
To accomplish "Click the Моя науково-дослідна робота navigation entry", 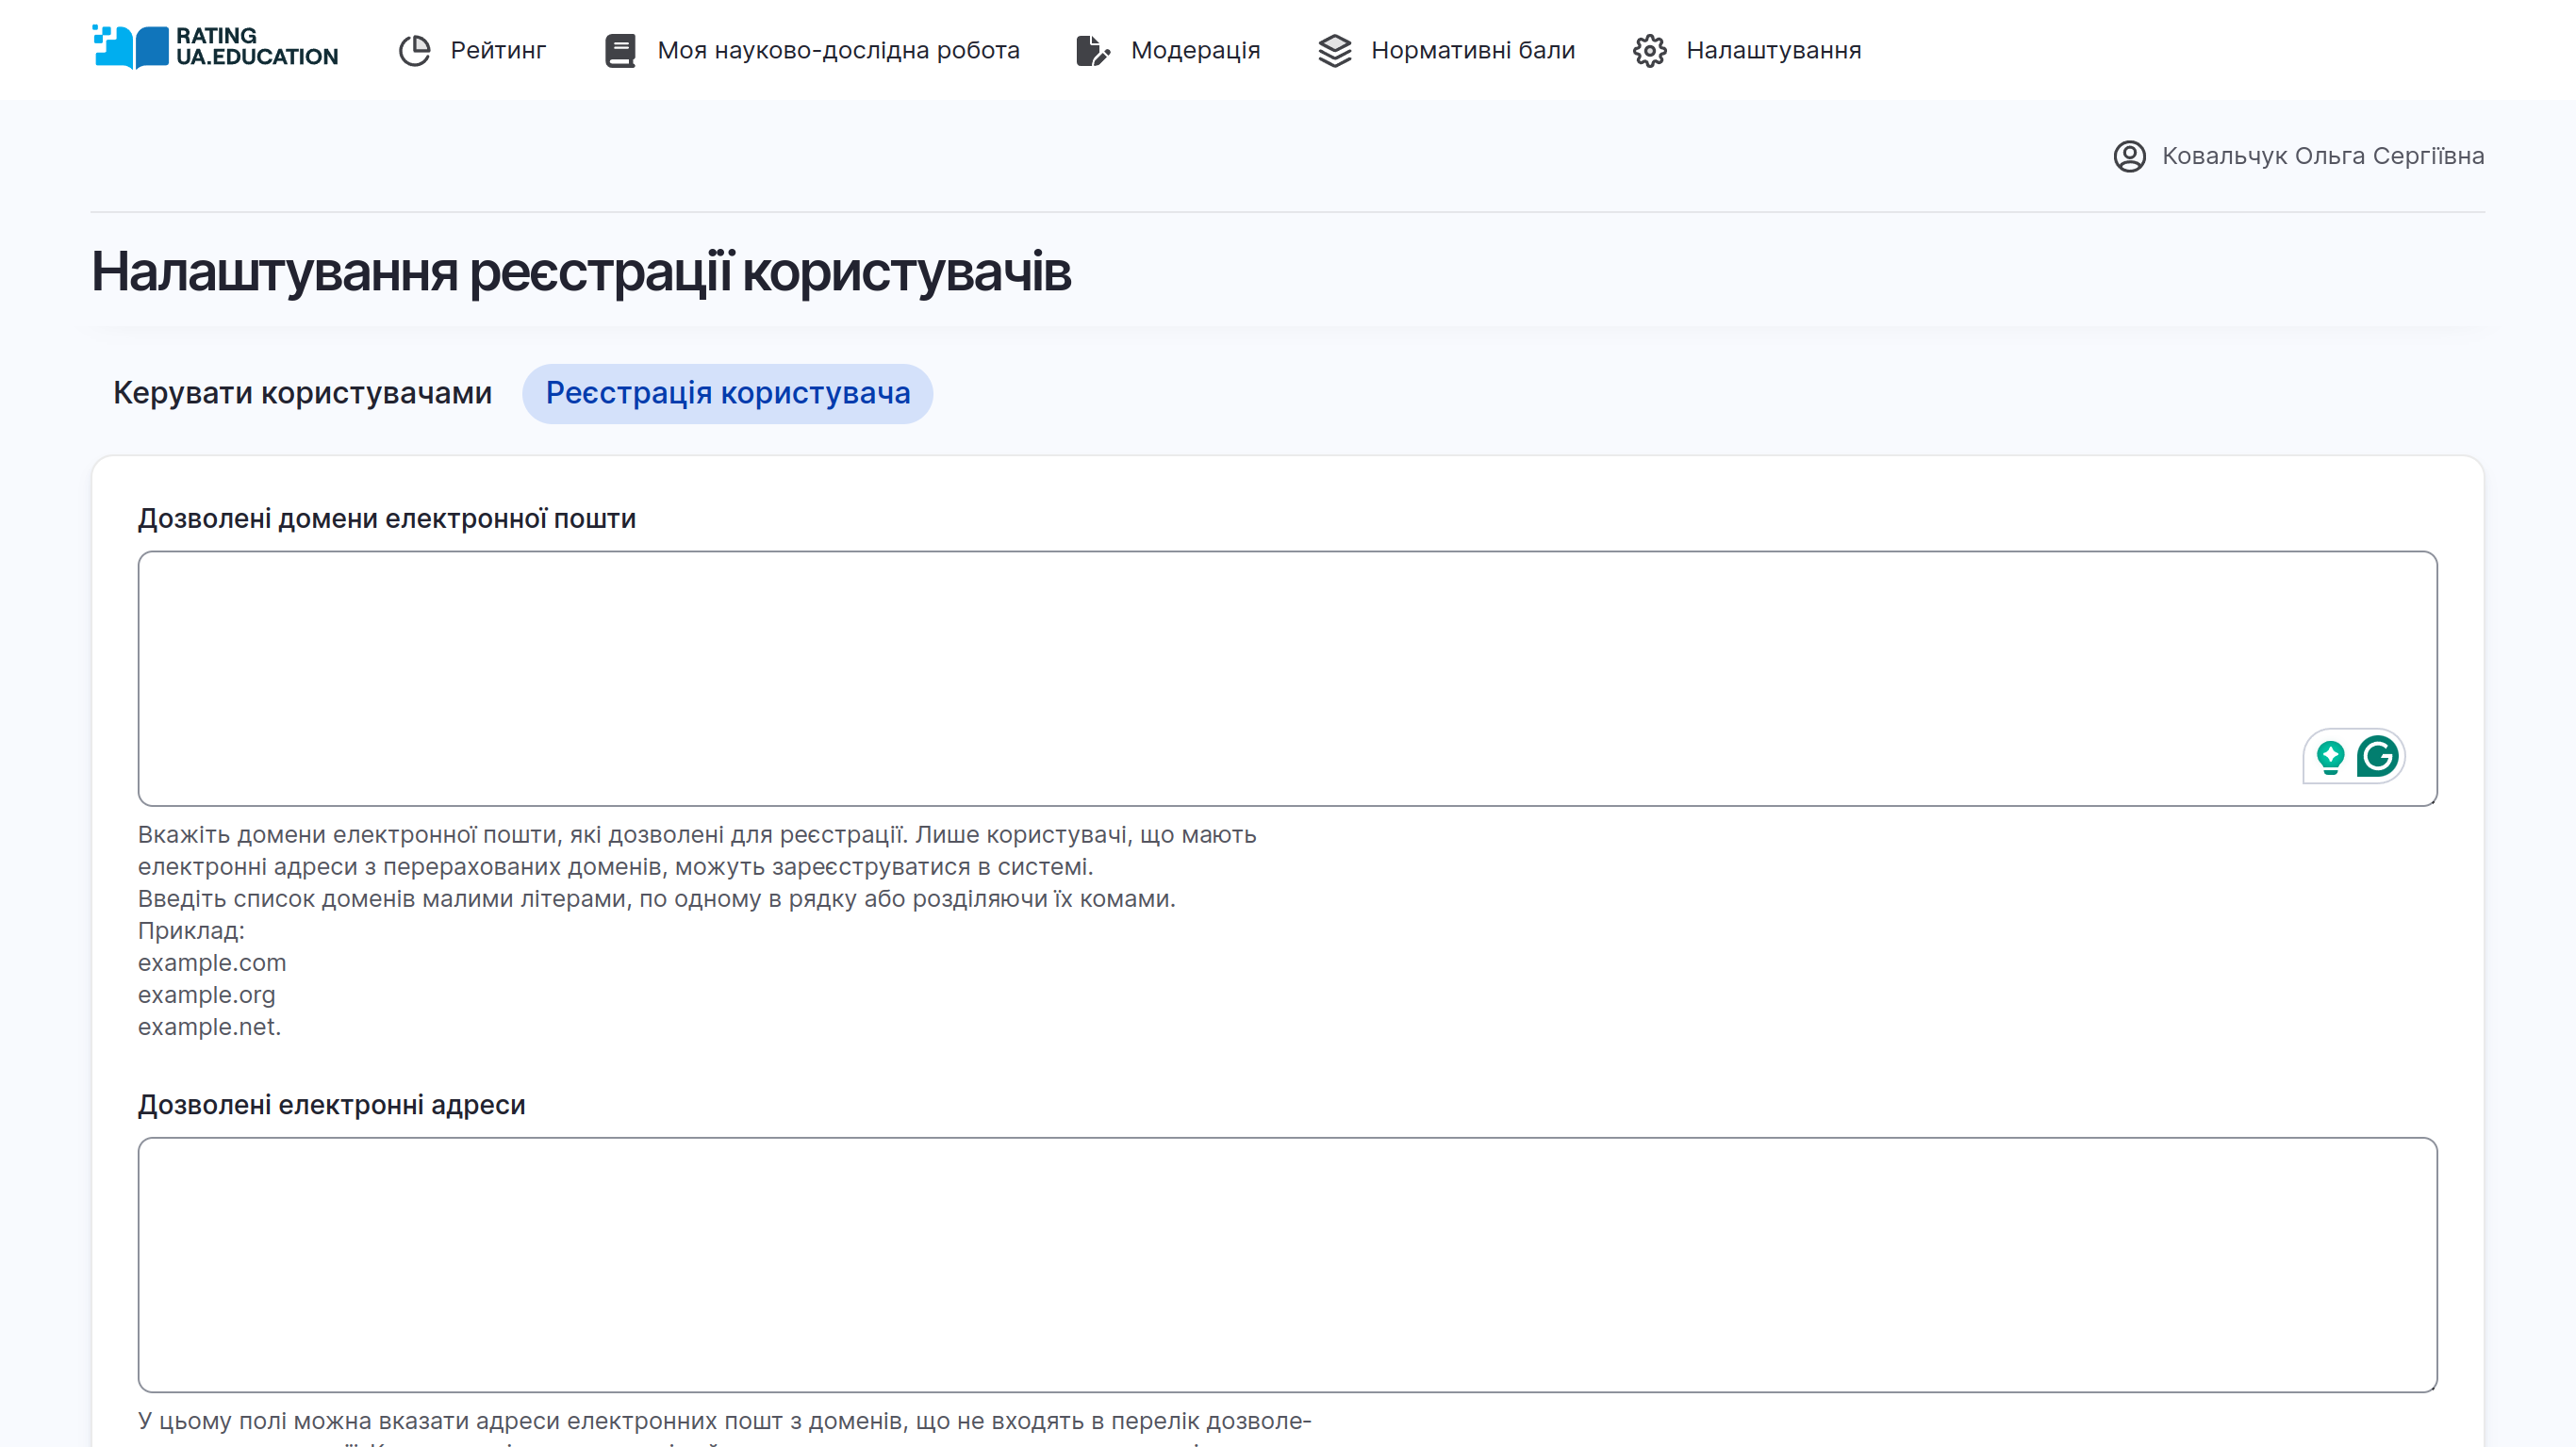I will point(838,49).
